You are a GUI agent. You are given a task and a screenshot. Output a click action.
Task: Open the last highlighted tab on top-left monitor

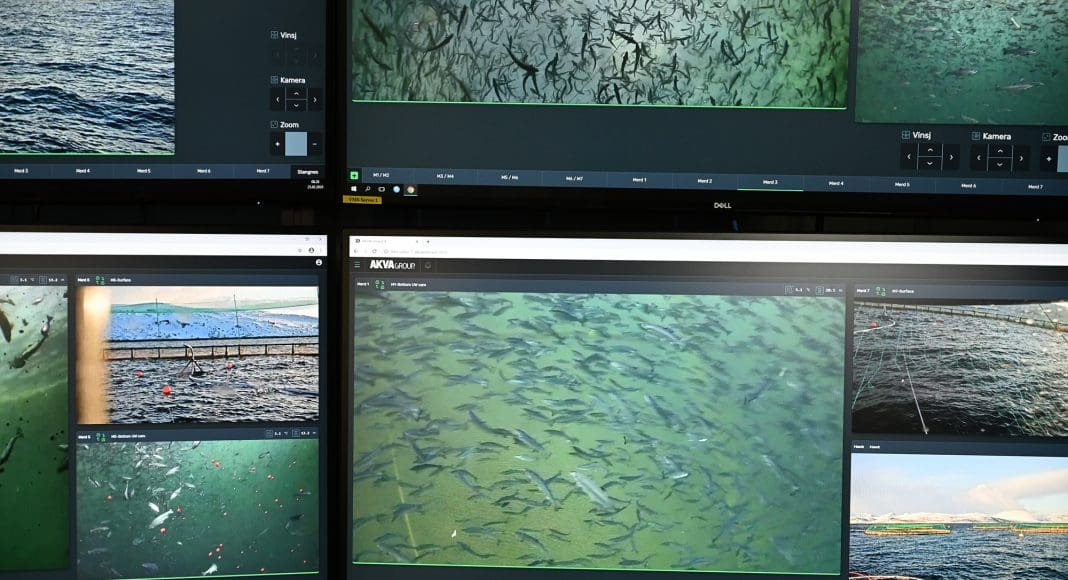308,172
